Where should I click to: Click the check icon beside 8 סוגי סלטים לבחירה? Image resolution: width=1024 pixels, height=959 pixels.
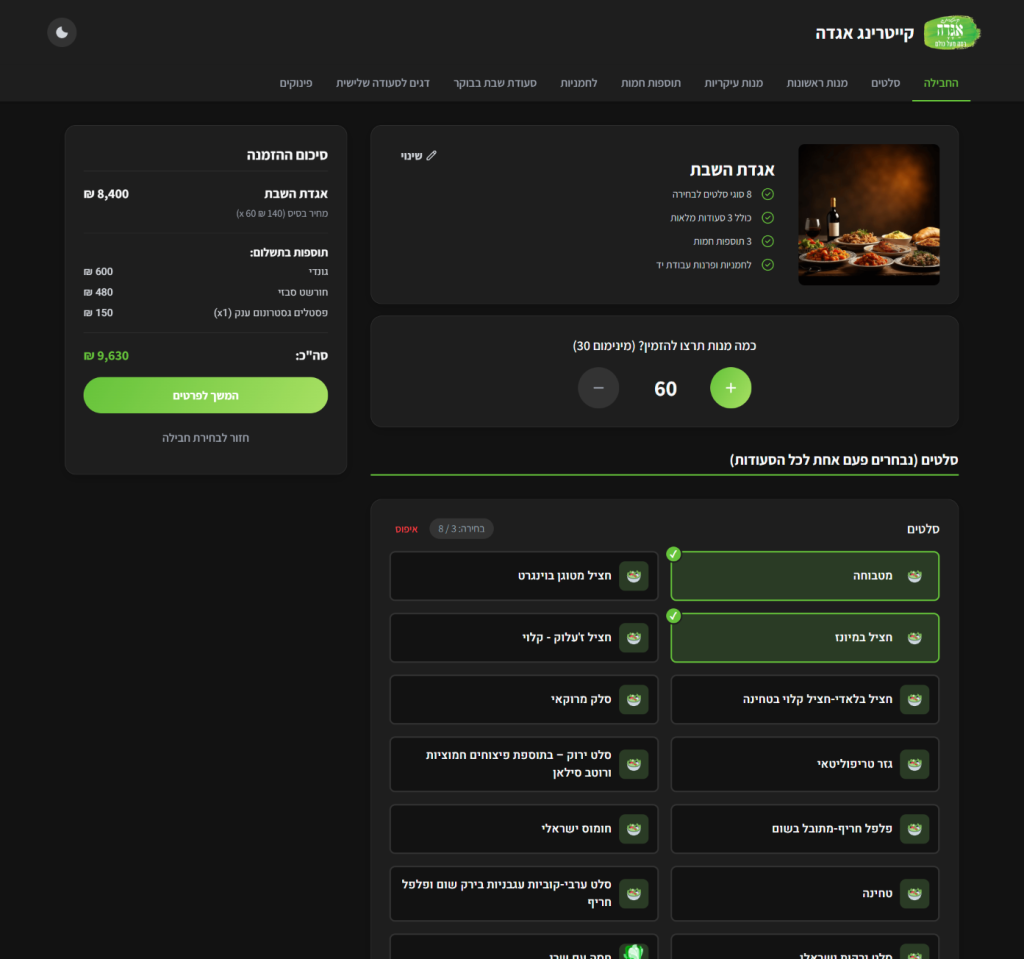768,194
